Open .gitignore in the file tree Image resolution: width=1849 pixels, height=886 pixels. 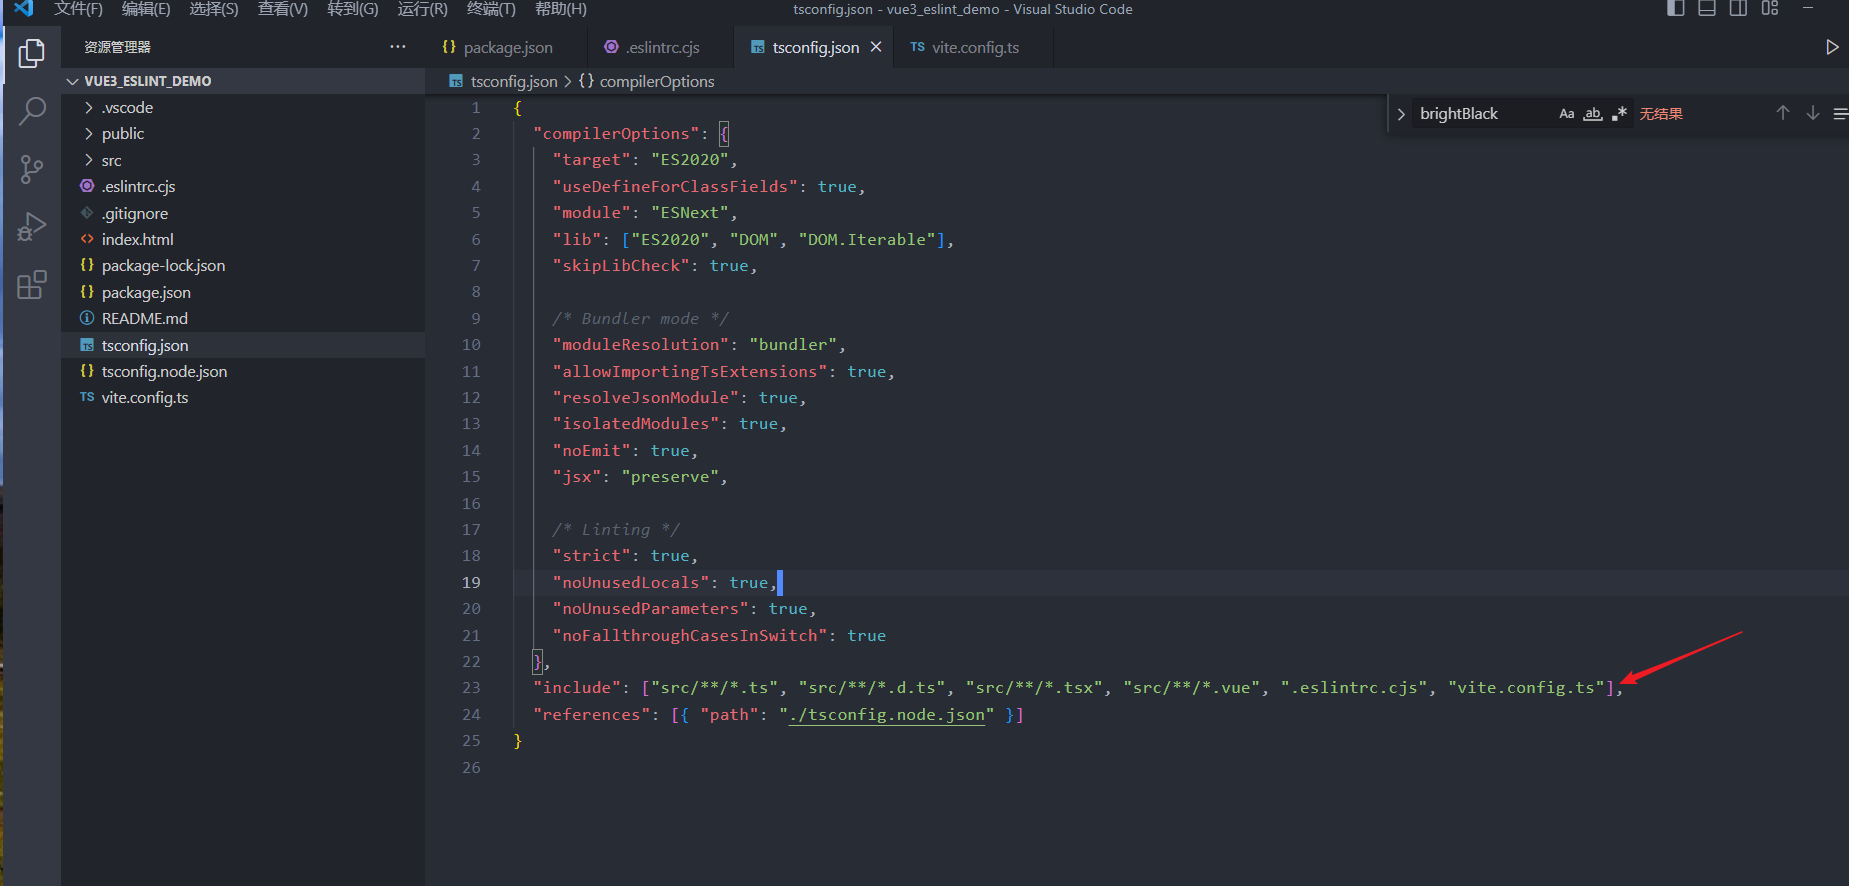243,213
